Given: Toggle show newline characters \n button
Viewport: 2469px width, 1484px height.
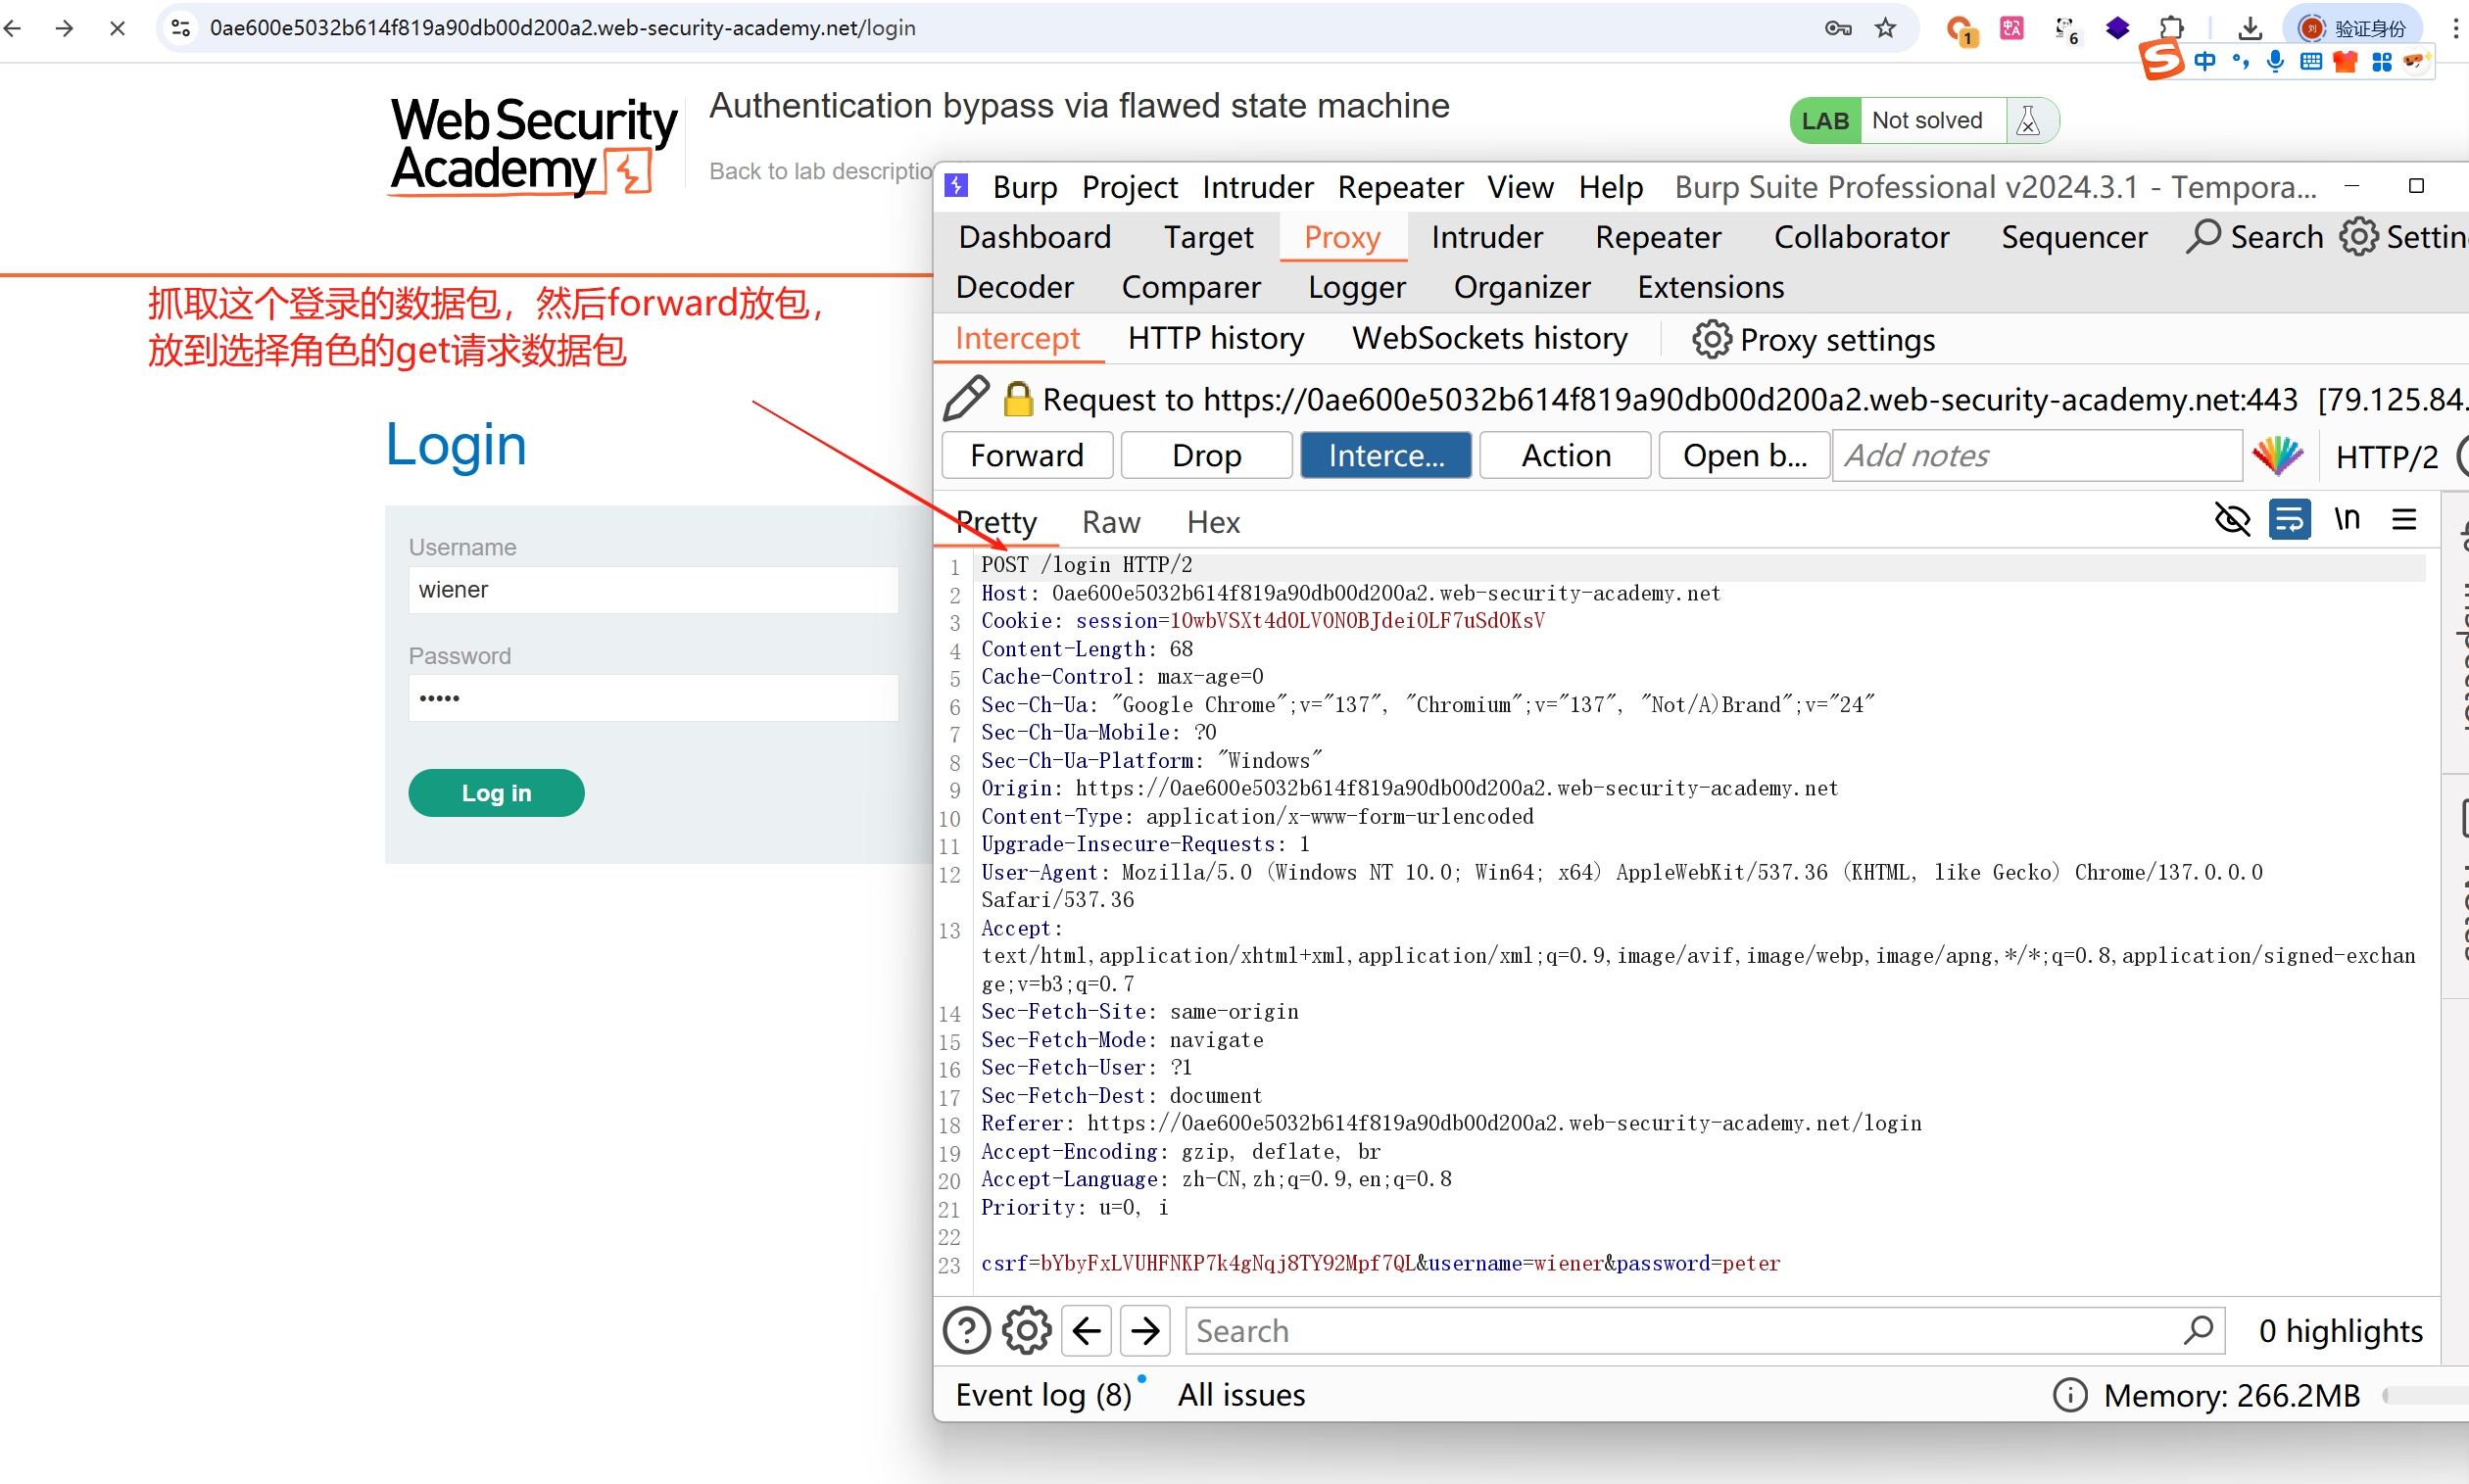Looking at the screenshot, I should coord(2346,520).
